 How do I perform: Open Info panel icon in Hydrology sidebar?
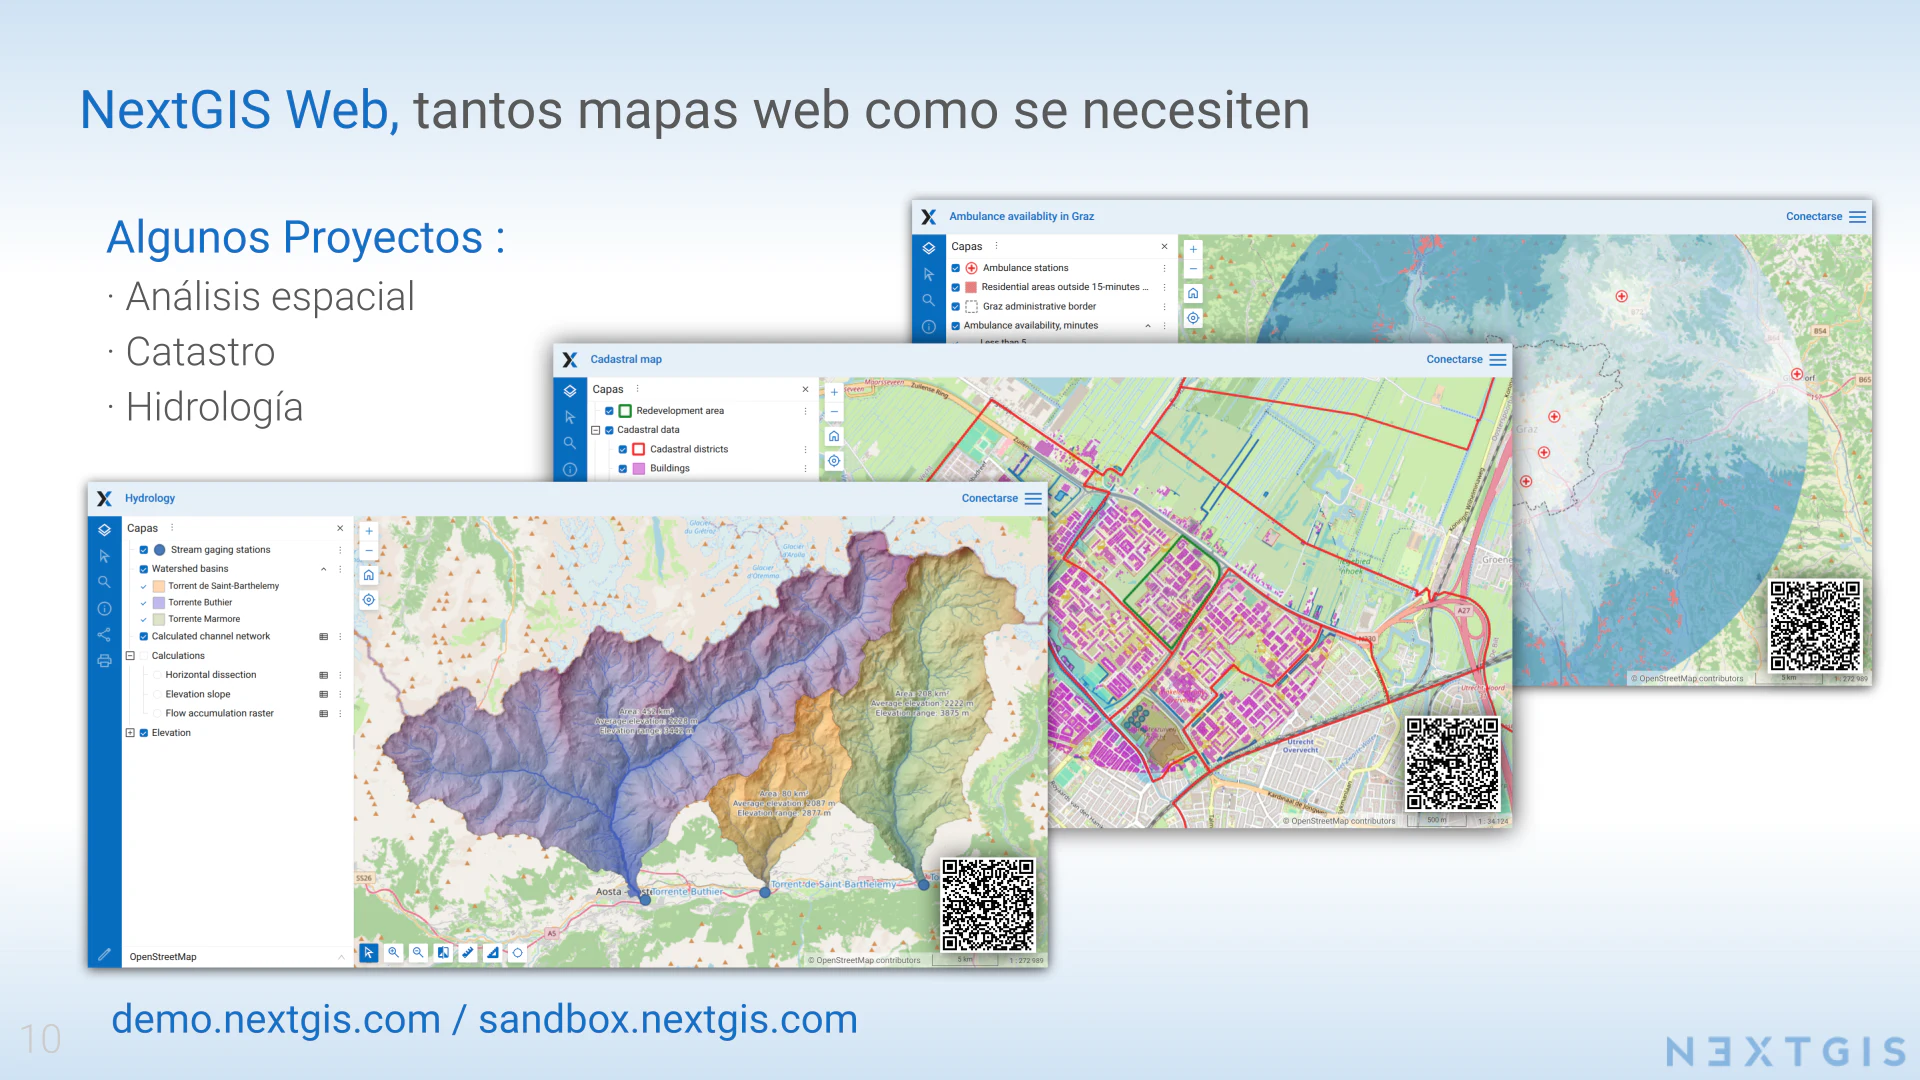[x=104, y=608]
